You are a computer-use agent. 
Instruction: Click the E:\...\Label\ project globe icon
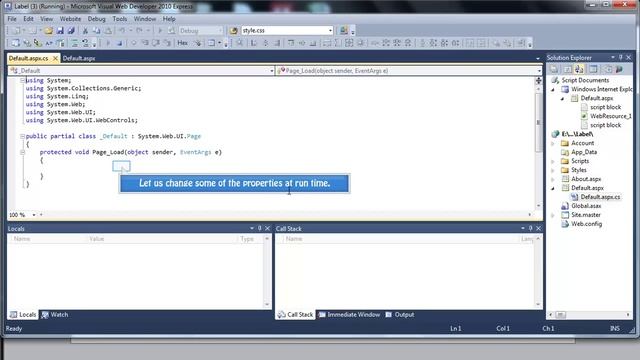tap(555, 134)
